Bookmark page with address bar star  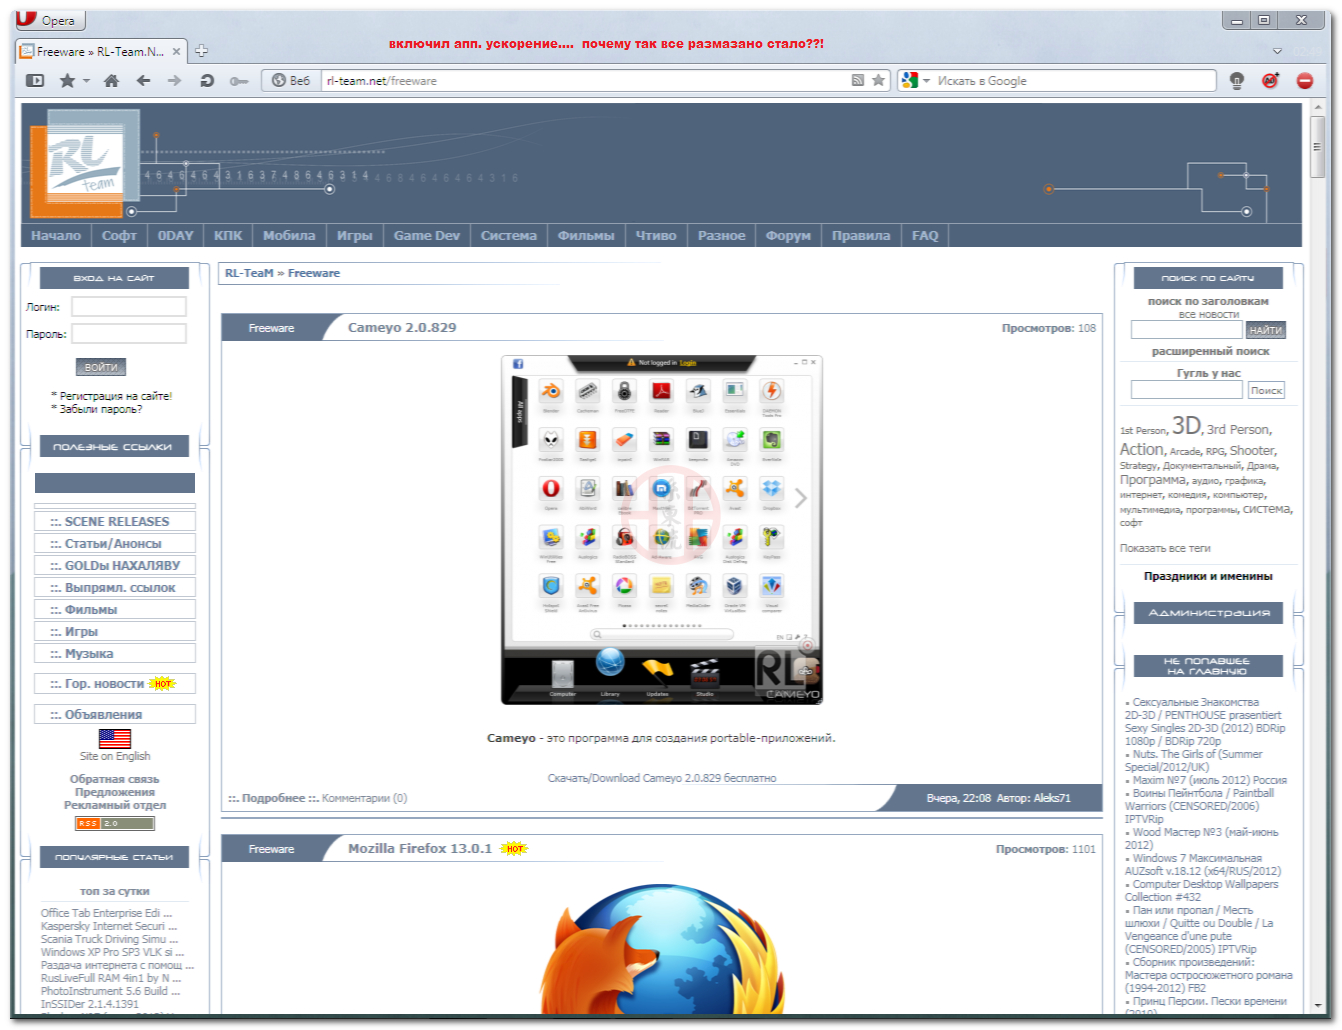tap(878, 81)
